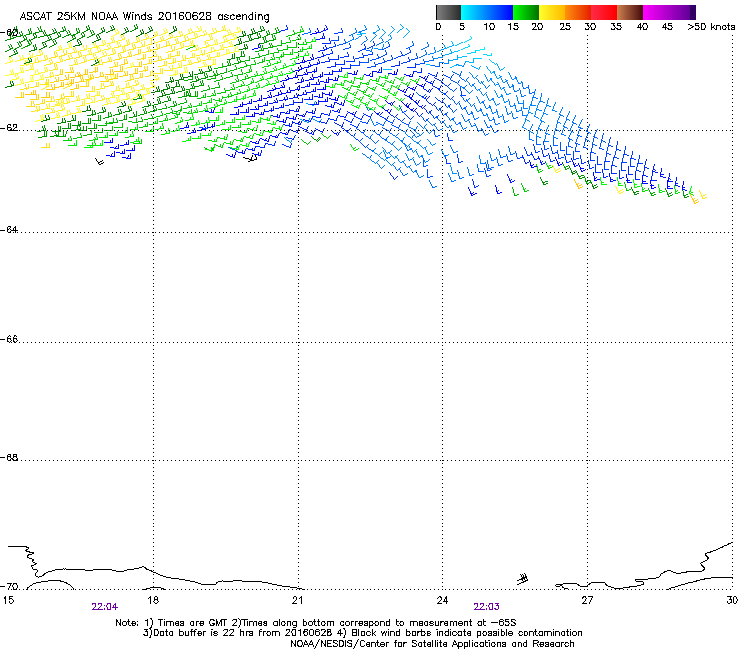
Task: Click the black wind barb near the coastline
Action: pyautogui.click(x=522, y=579)
